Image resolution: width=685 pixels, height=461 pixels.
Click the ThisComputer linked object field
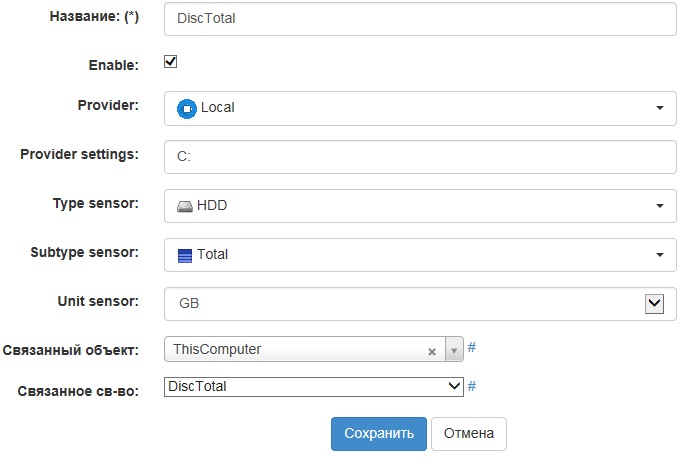295,350
